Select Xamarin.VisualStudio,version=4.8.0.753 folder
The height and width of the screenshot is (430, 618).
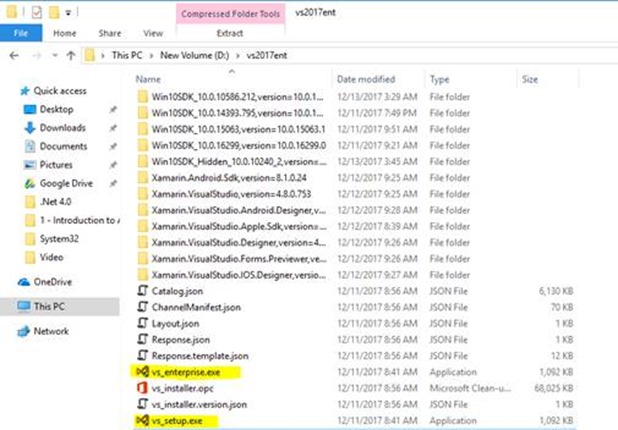pos(231,194)
